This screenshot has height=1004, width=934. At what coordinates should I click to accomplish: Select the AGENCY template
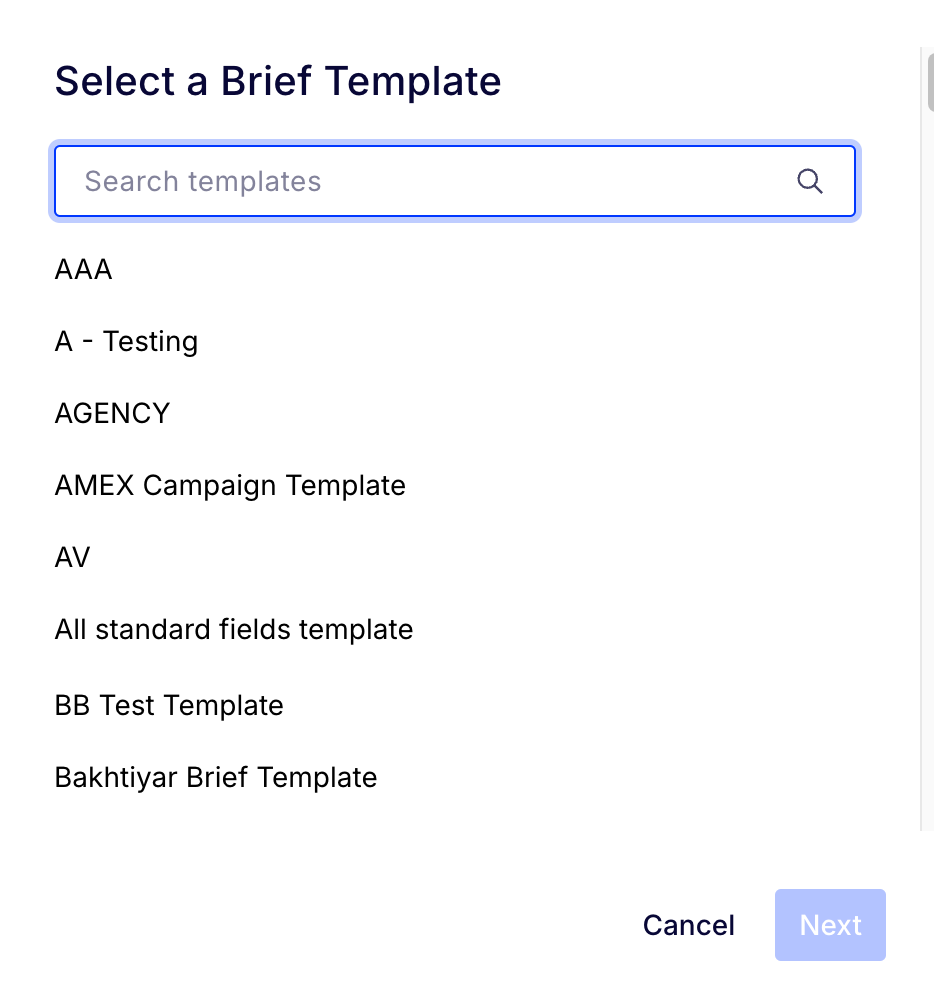[x=112, y=413]
